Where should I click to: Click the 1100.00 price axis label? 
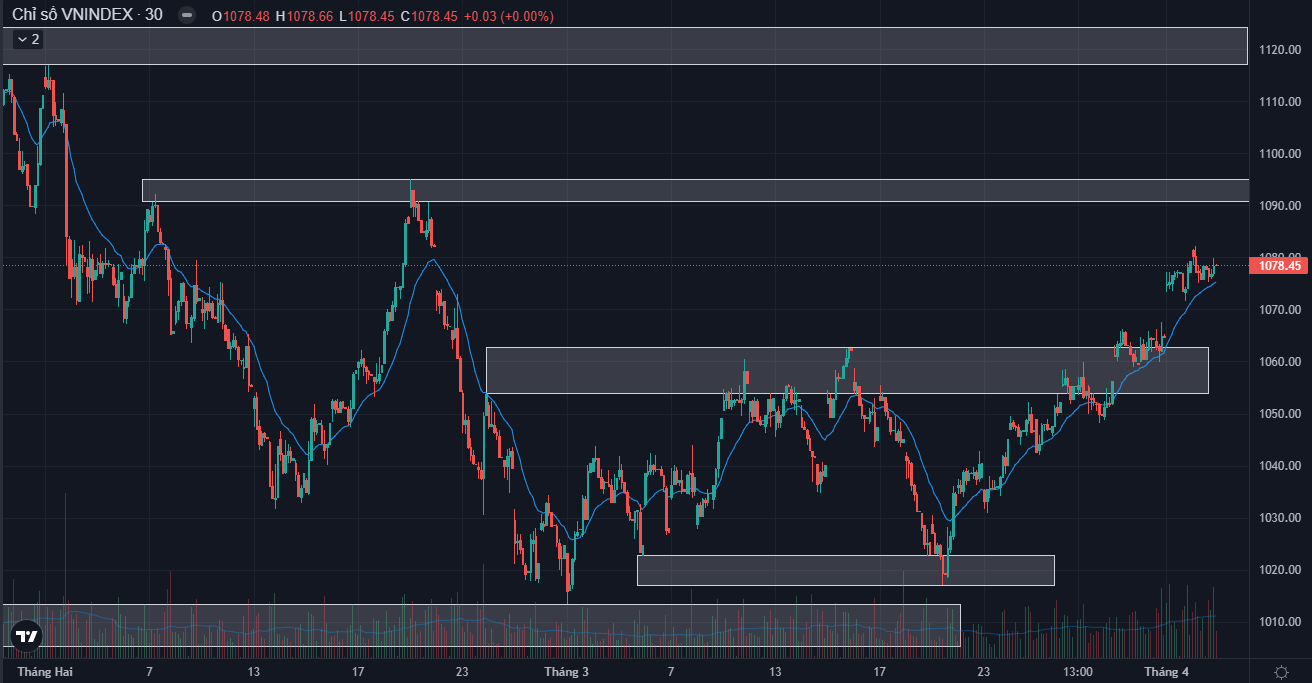click(1280, 154)
